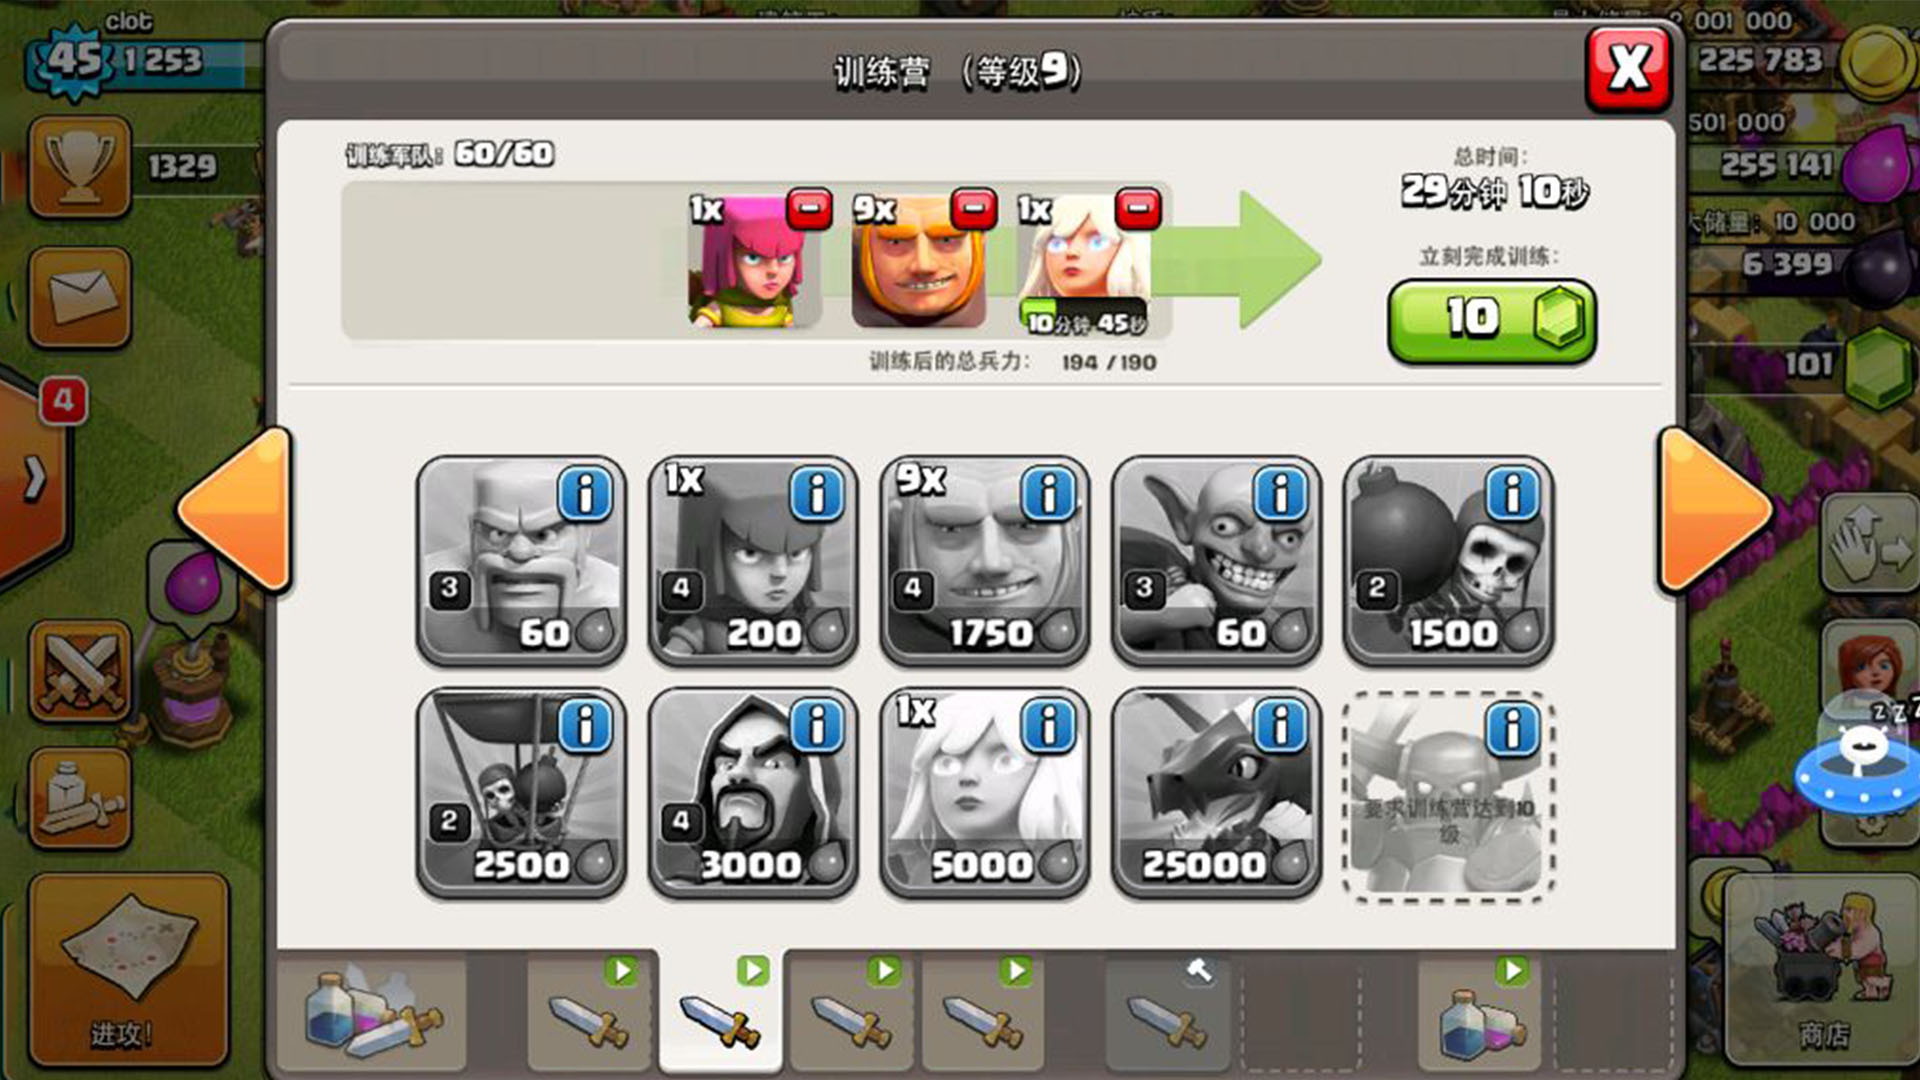Viewport: 1920px width, 1080px height.
Task: Open the shop button
Action: click(1822, 967)
